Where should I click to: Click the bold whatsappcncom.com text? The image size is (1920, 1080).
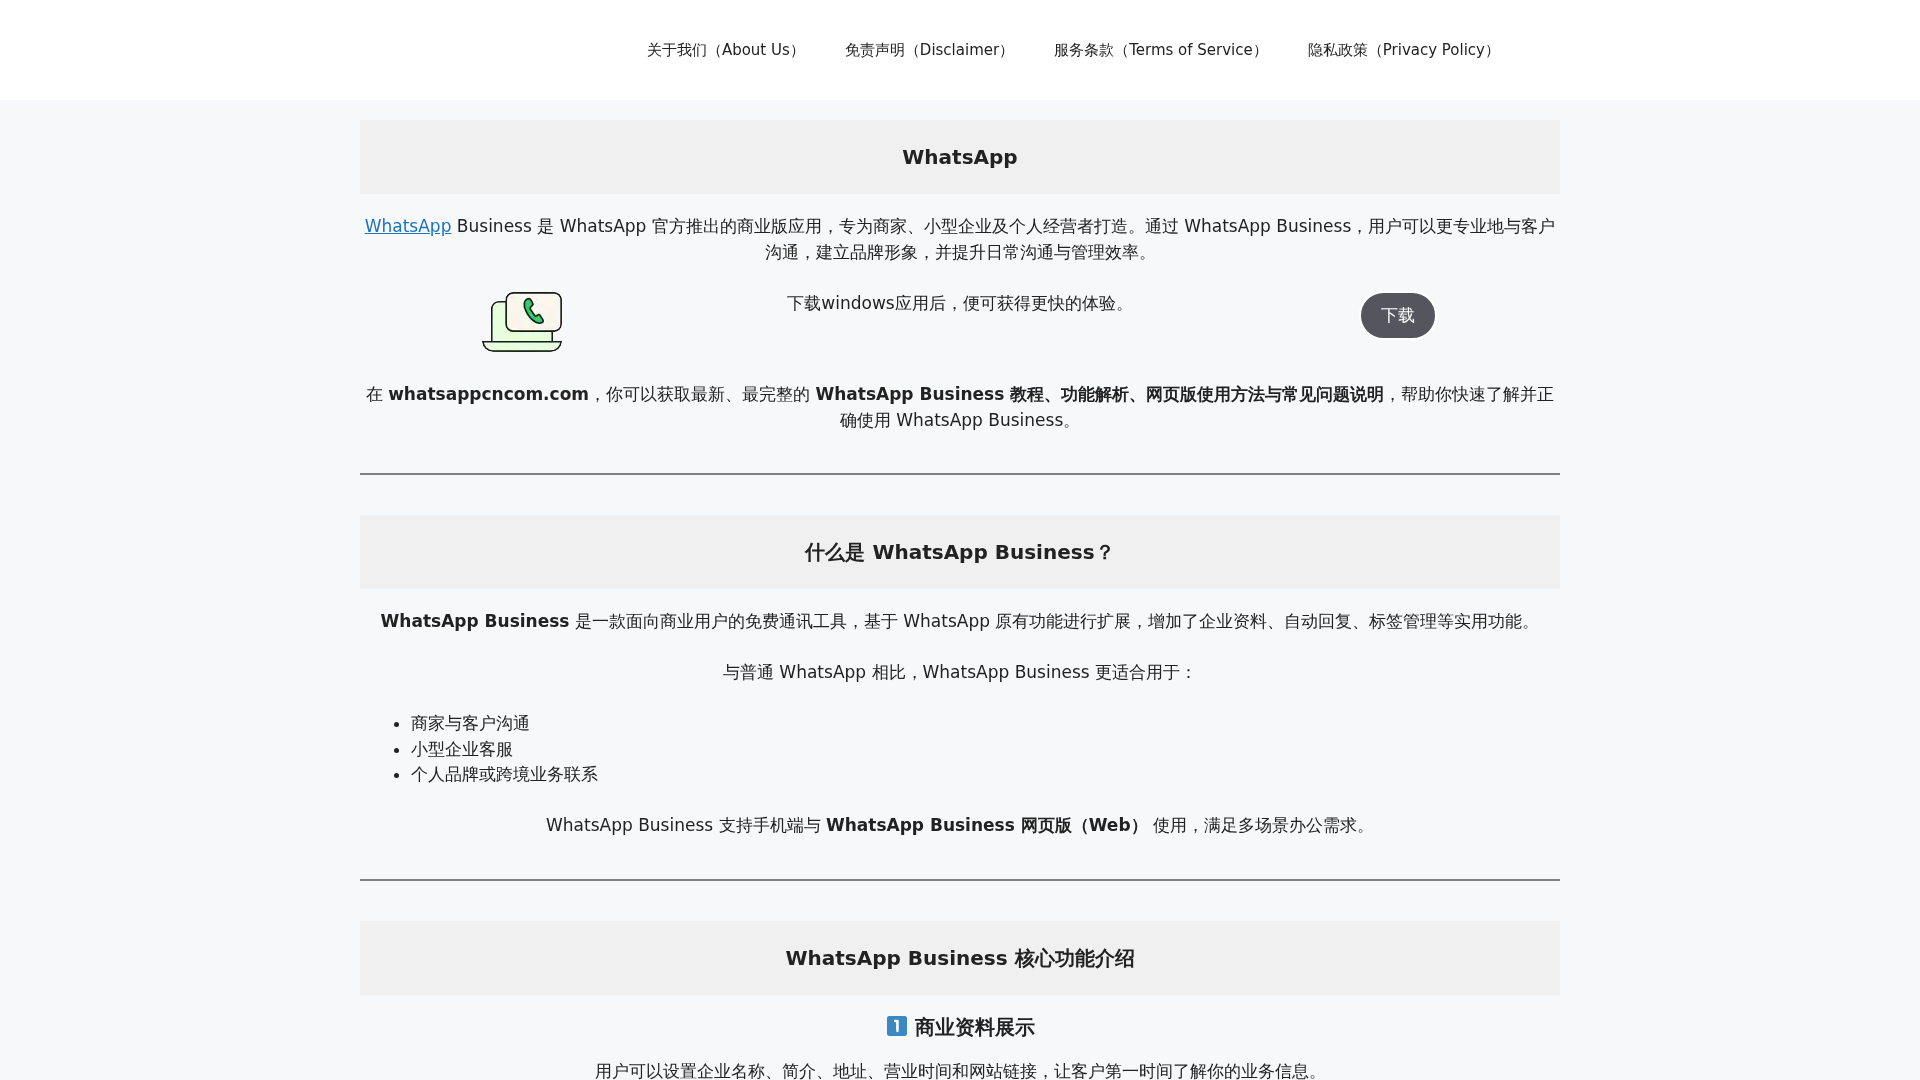point(488,394)
